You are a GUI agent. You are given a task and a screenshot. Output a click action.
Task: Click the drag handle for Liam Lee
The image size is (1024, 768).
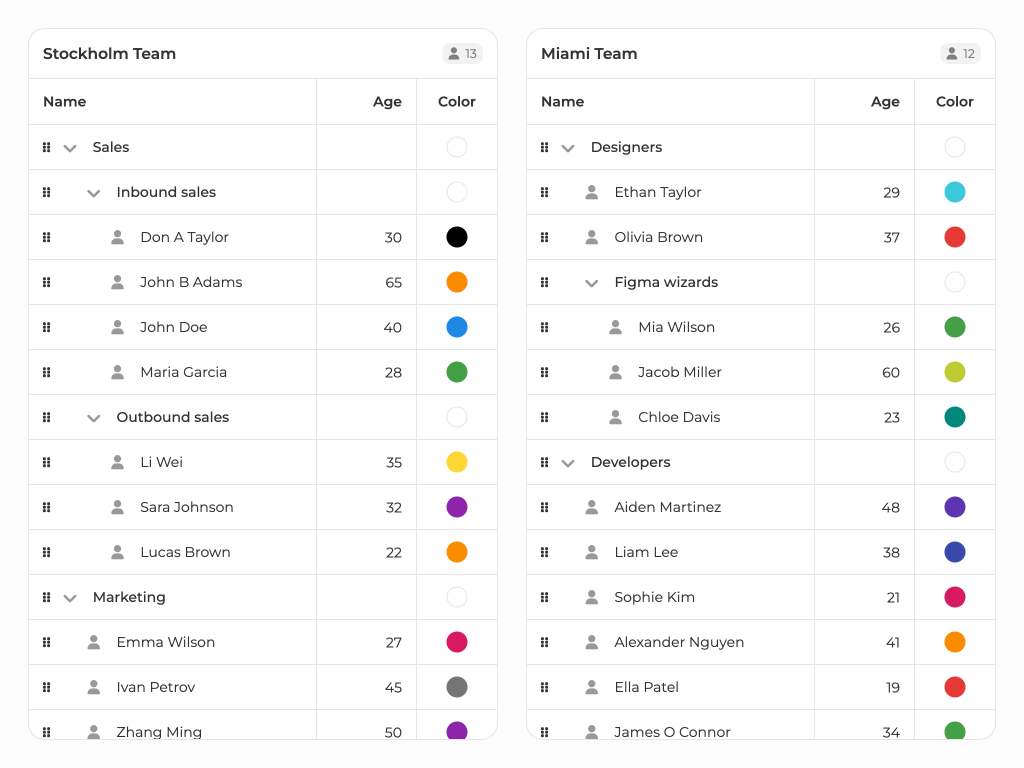[x=544, y=552]
